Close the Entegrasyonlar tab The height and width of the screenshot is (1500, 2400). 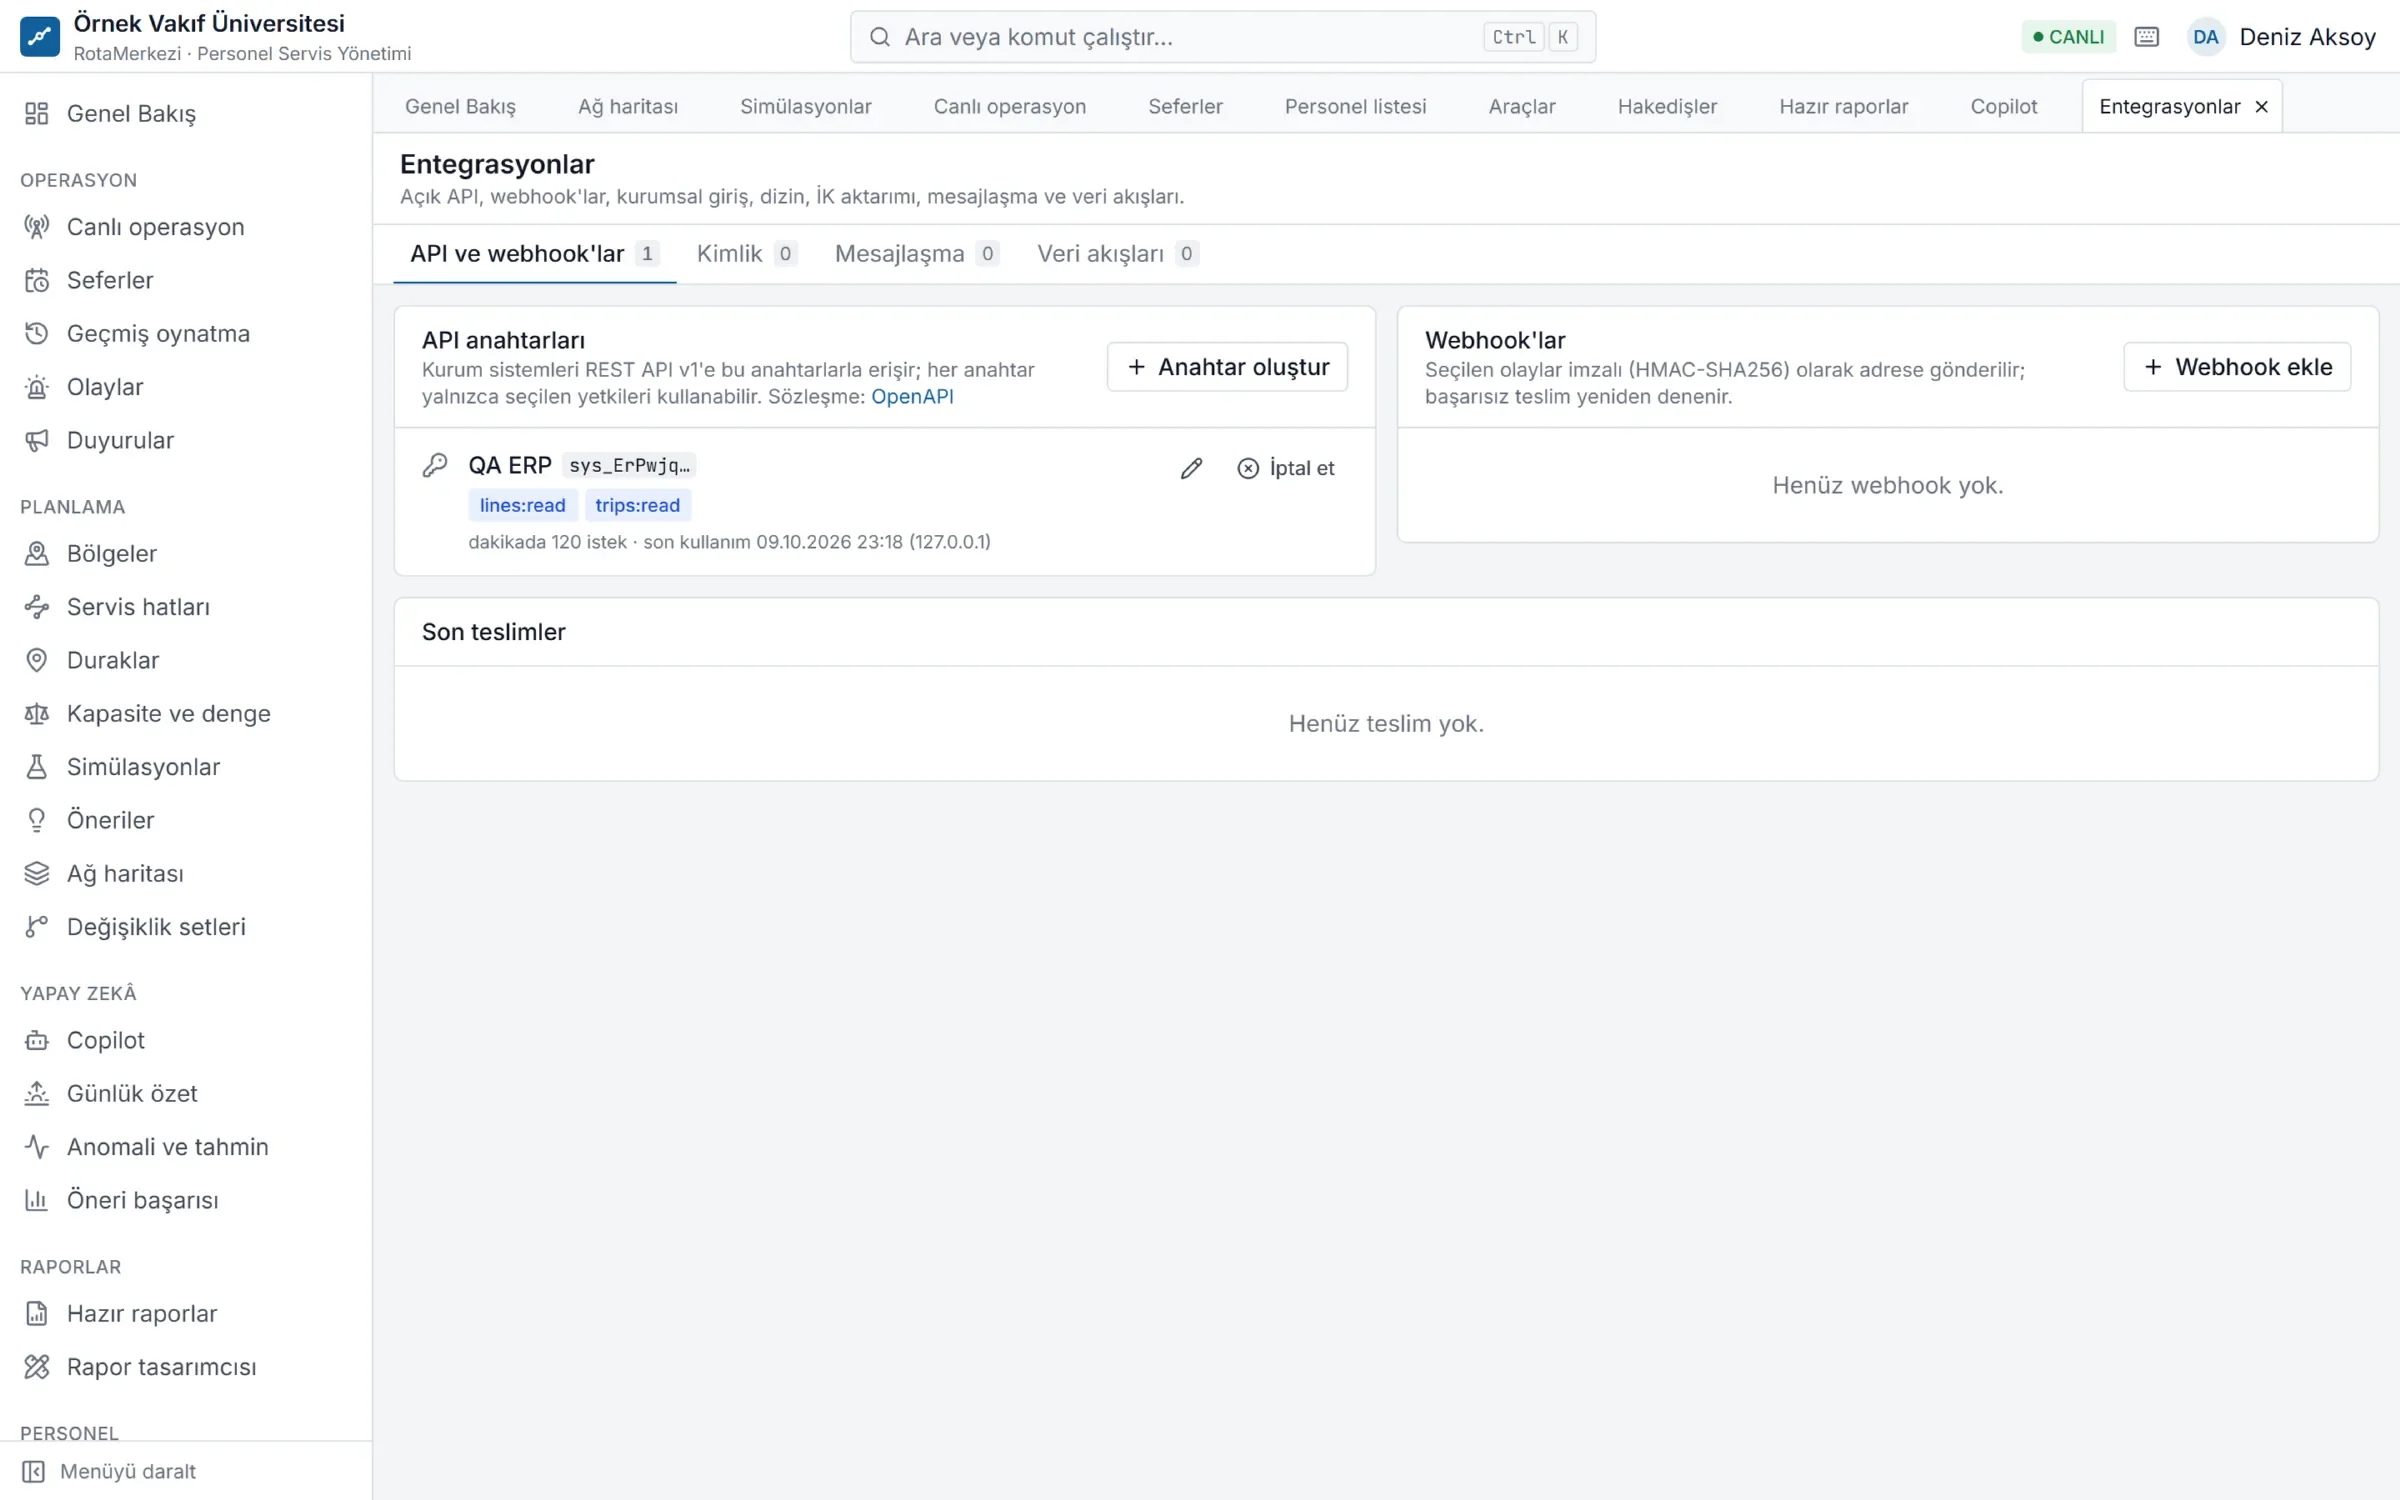point(2261,107)
